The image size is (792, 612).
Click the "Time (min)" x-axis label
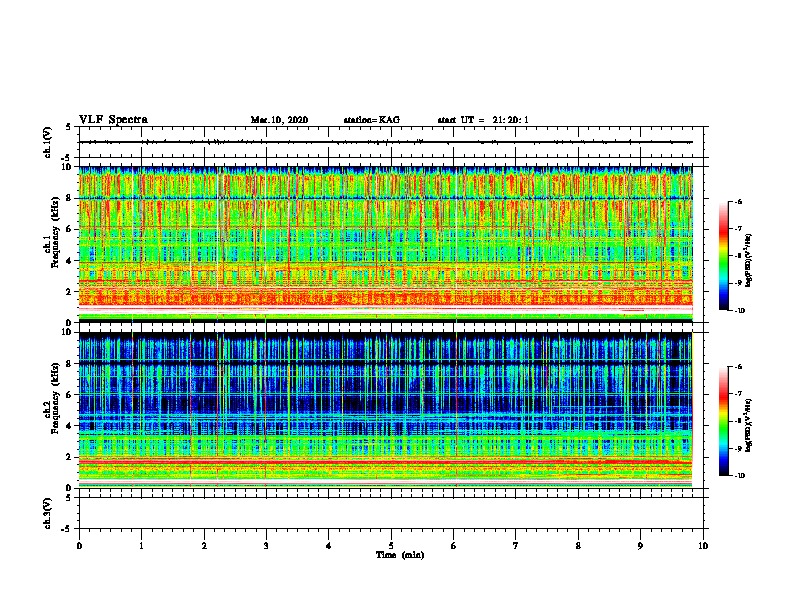pos(400,555)
